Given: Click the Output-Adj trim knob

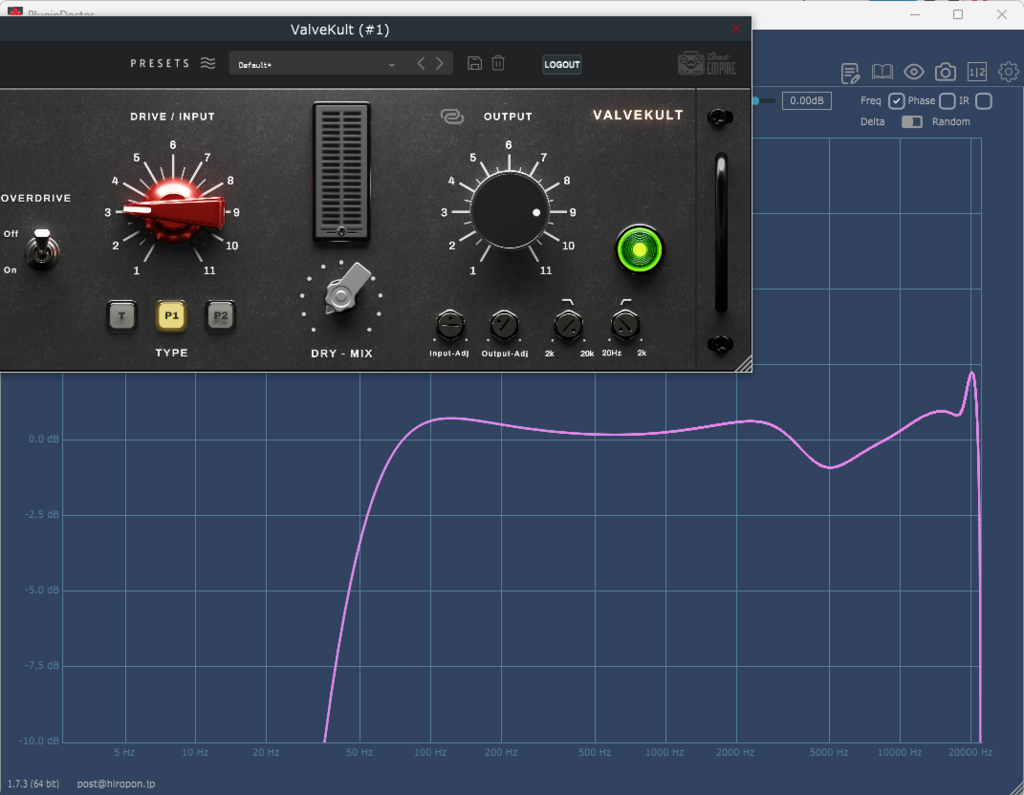Looking at the screenshot, I should [x=504, y=325].
